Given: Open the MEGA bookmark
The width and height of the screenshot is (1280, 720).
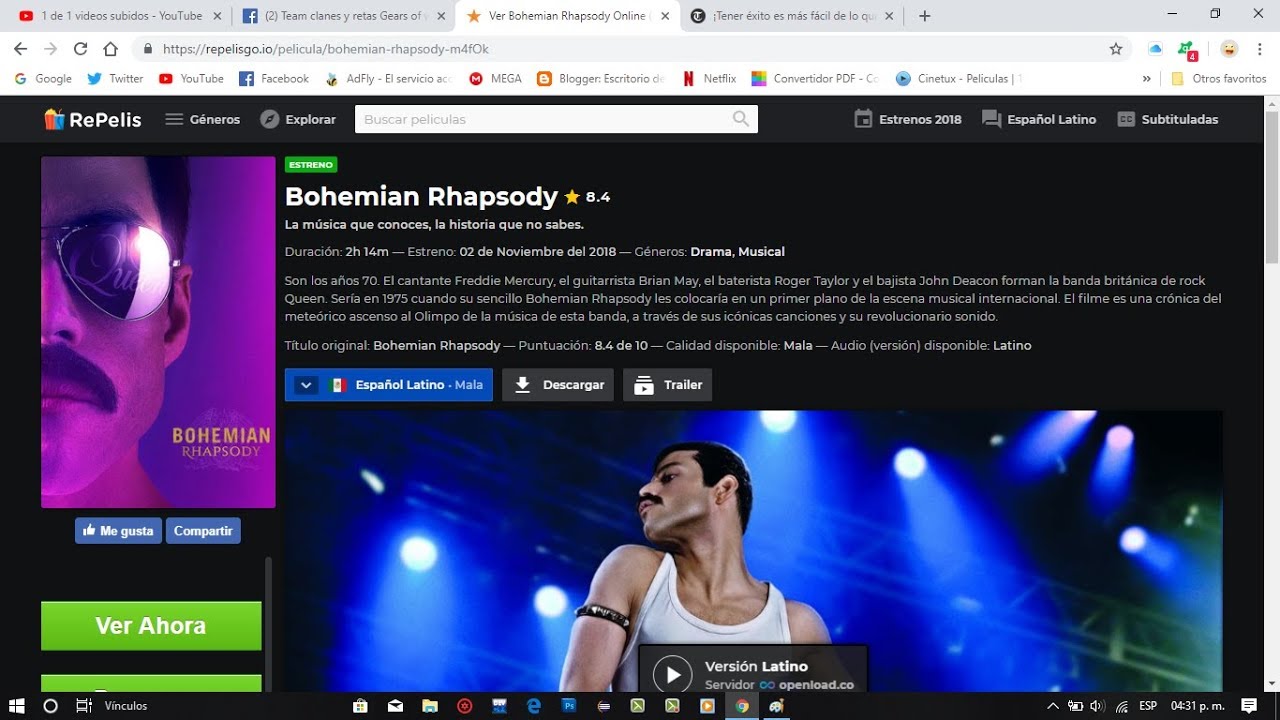Looking at the screenshot, I should 496,78.
